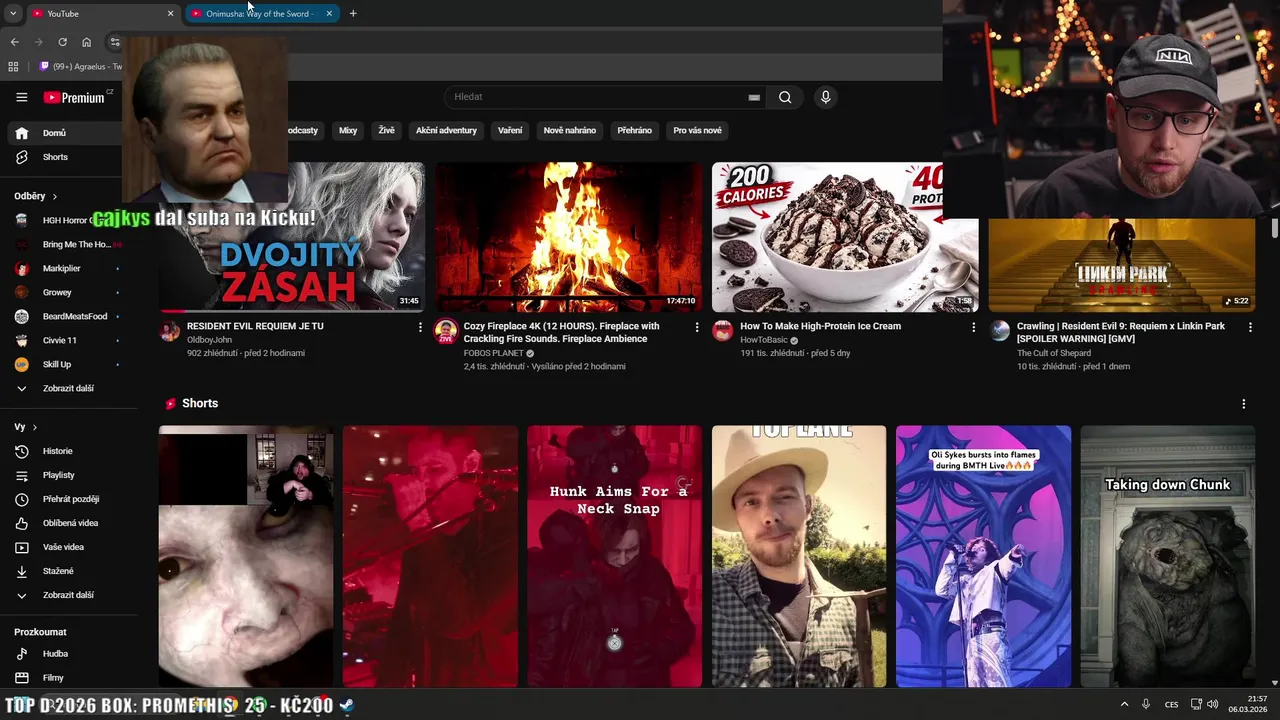Select the Nově nahráno filter chip
Image resolution: width=1280 pixels, height=720 pixels.
(x=570, y=130)
